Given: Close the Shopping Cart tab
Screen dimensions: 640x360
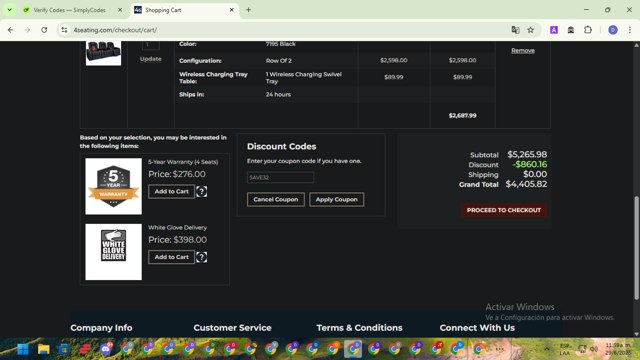Looking at the screenshot, I should [x=231, y=10].
